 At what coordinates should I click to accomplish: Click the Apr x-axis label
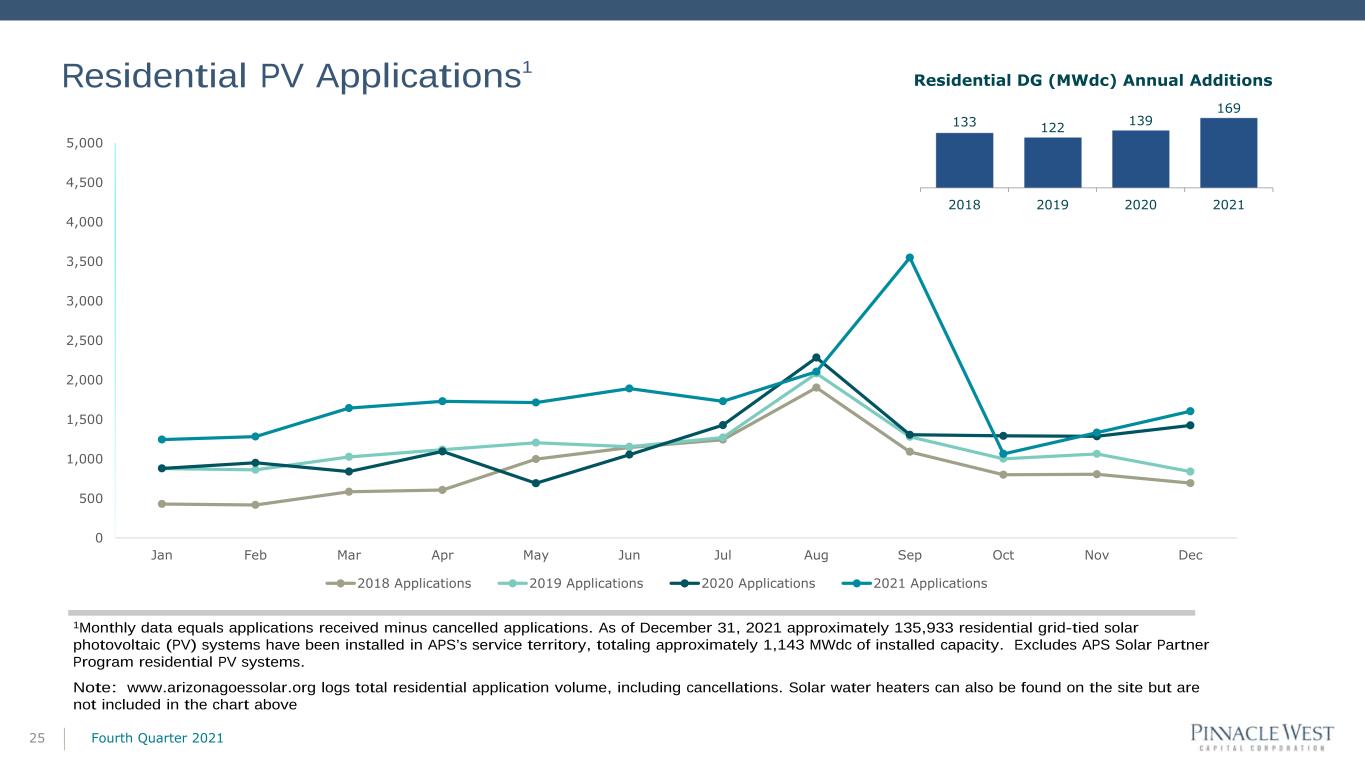[x=442, y=555]
